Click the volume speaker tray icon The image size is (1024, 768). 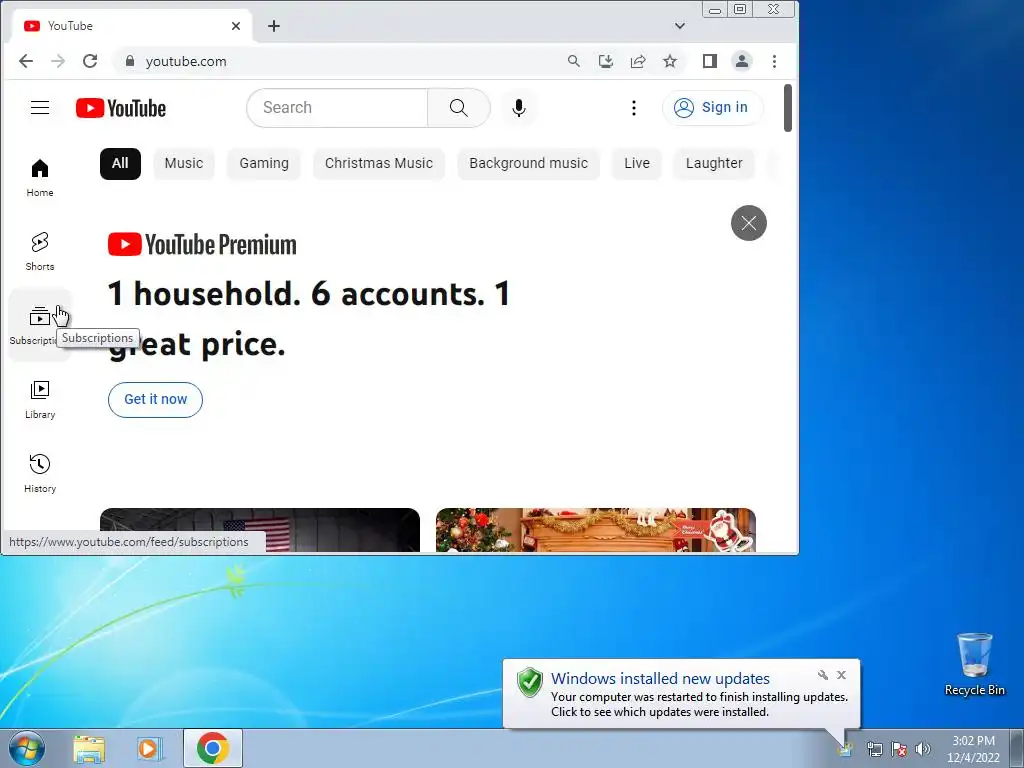(923, 749)
